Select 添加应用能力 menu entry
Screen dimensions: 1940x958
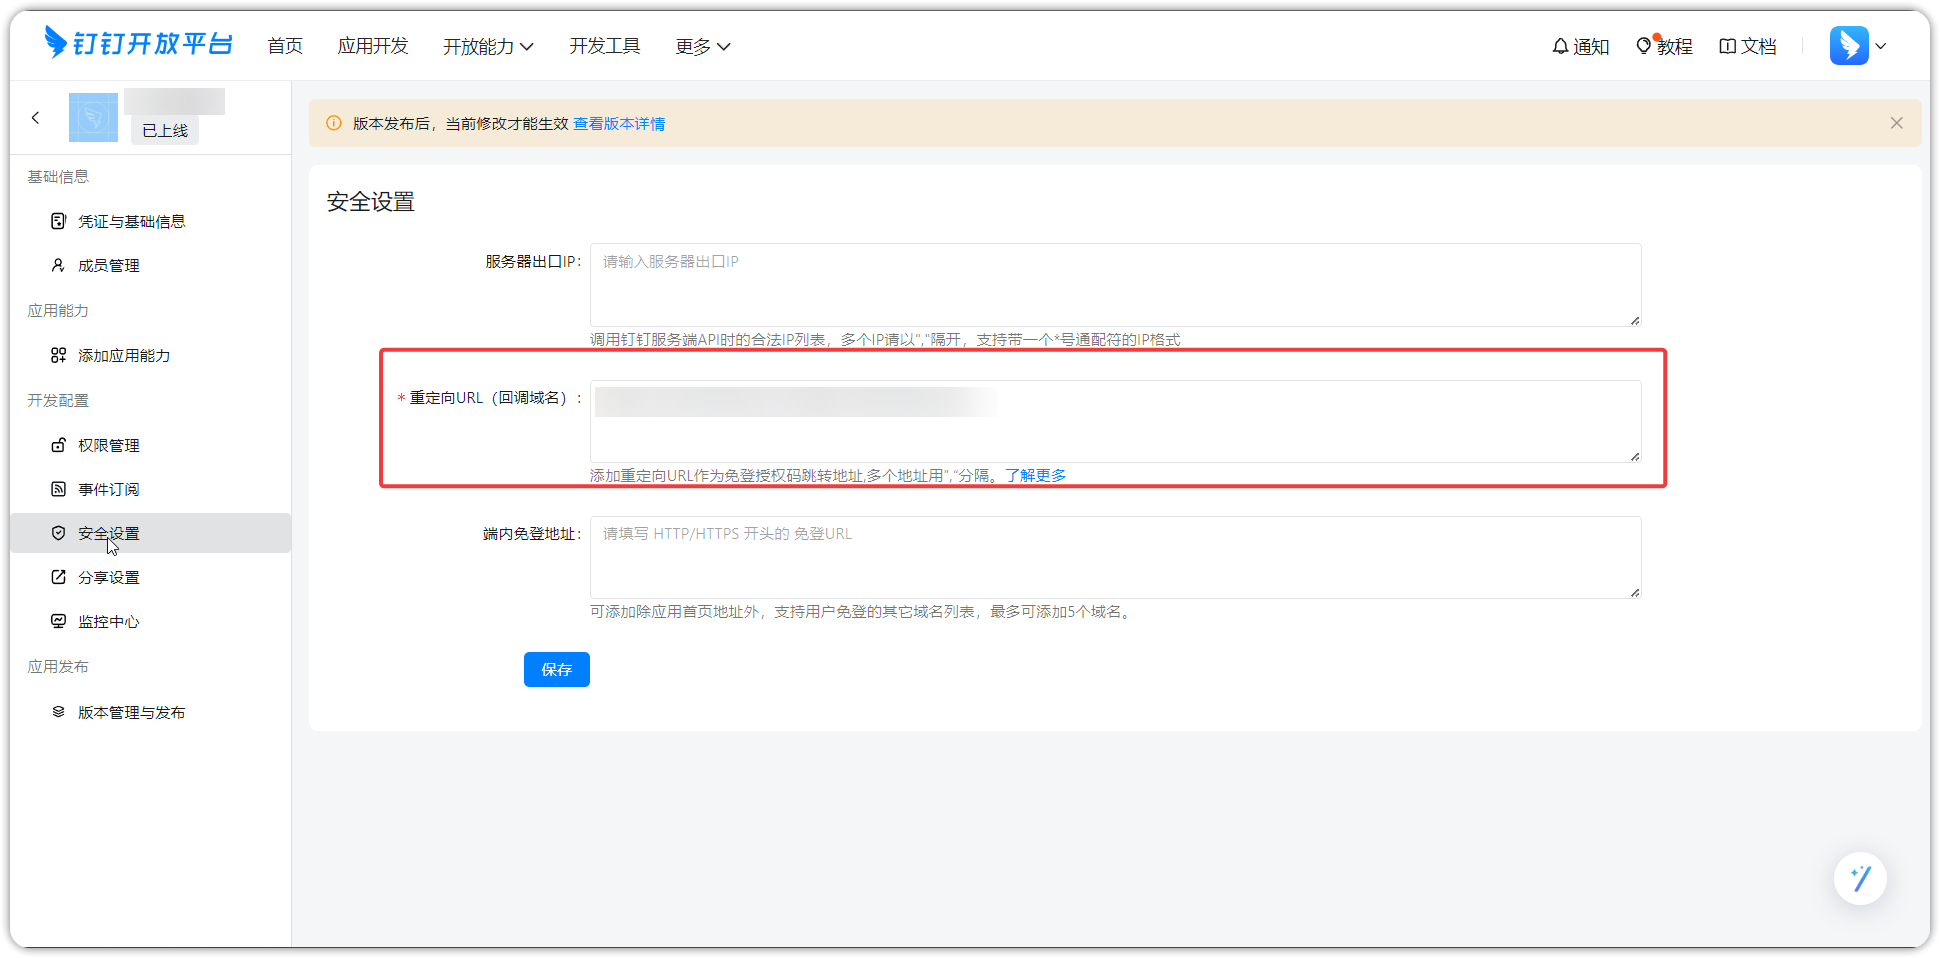150,355
